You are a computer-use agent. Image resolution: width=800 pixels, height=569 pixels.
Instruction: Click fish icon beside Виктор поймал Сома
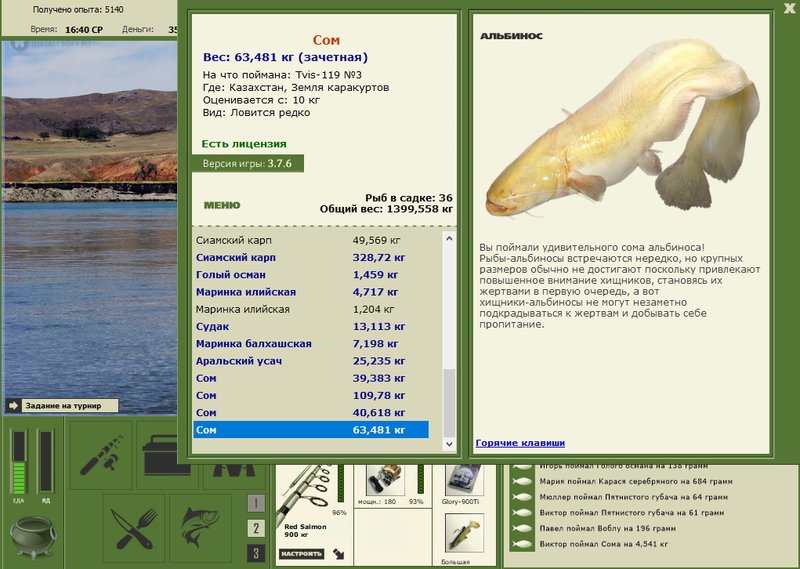tap(522, 545)
